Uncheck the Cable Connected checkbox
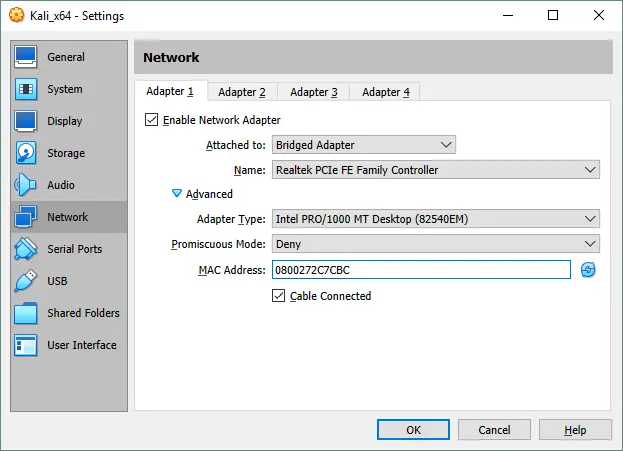This screenshot has width=623, height=451. (x=279, y=296)
